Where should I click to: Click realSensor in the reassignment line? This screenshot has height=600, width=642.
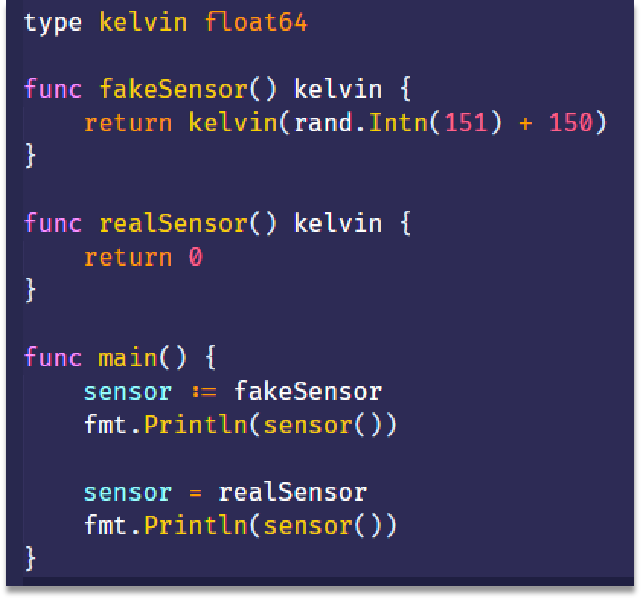pyautogui.click(x=292, y=492)
